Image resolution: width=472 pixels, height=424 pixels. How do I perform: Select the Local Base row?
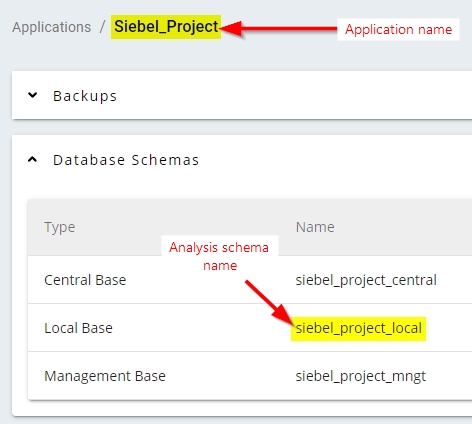[x=250, y=328]
